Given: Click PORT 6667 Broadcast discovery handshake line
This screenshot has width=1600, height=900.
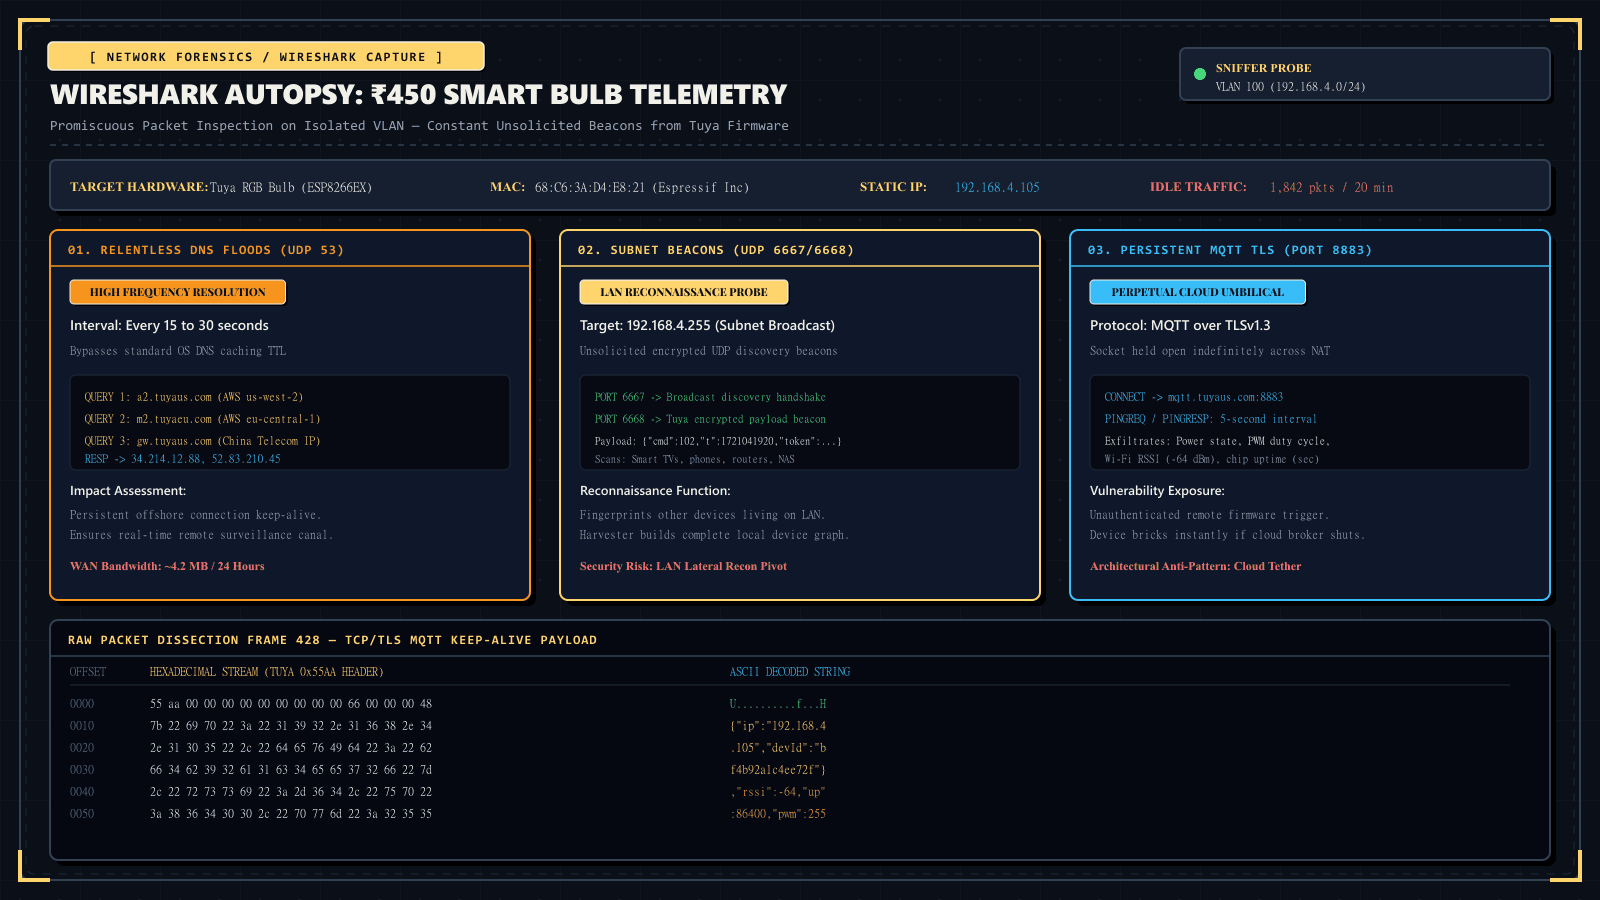Looking at the screenshot, I should [710, 397].
